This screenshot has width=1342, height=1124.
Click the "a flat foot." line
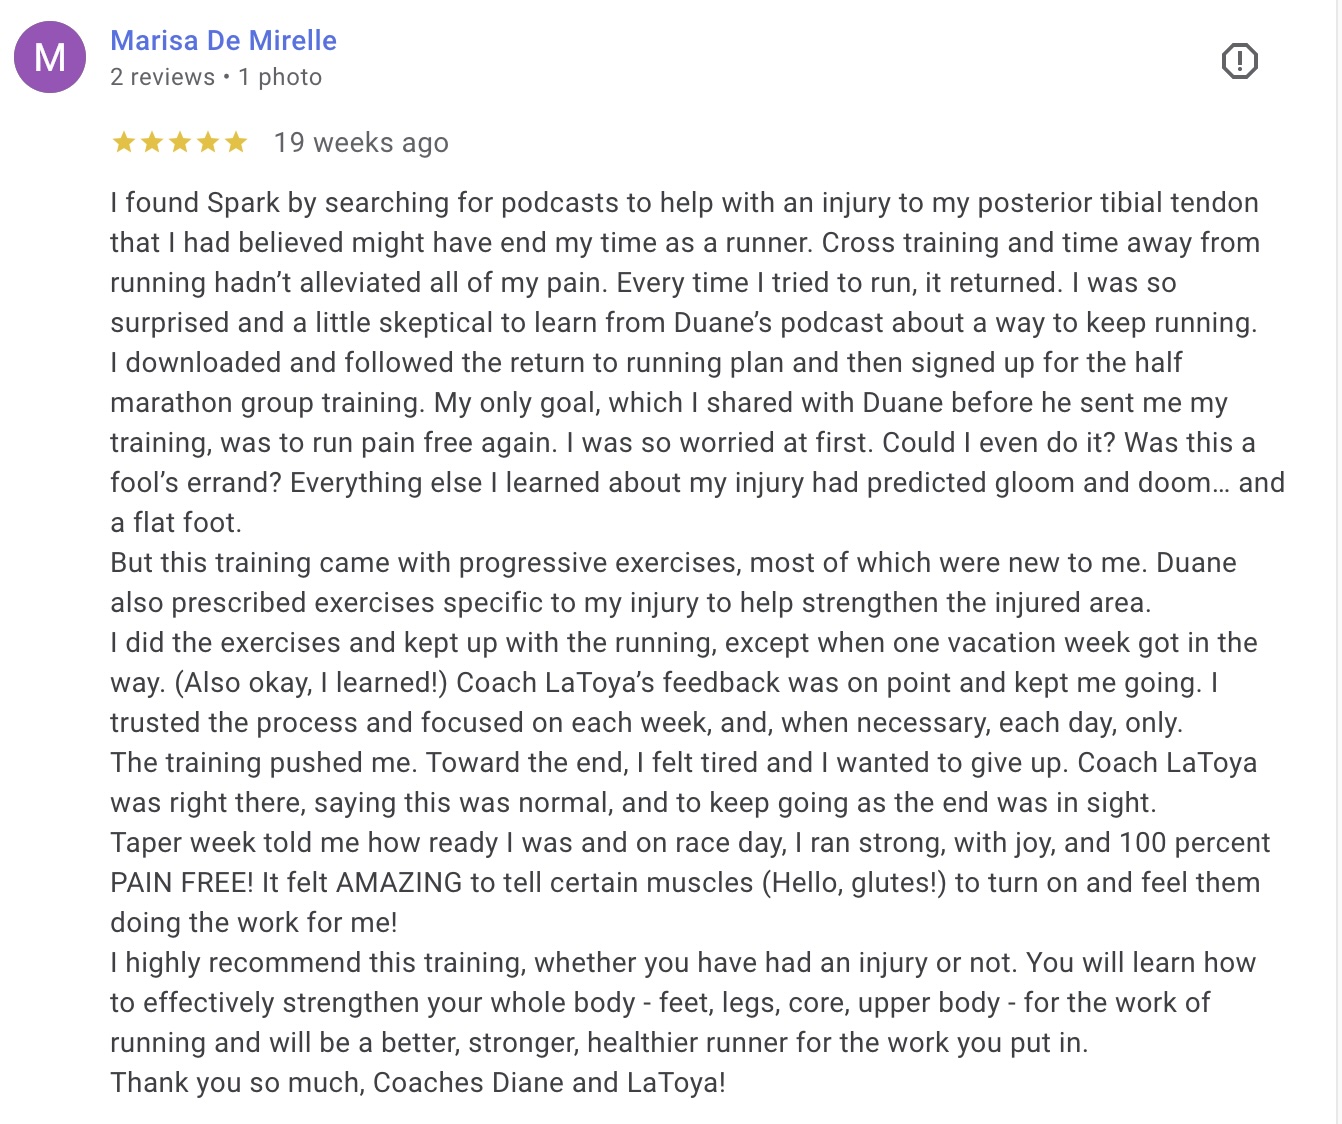pos(176,523)
